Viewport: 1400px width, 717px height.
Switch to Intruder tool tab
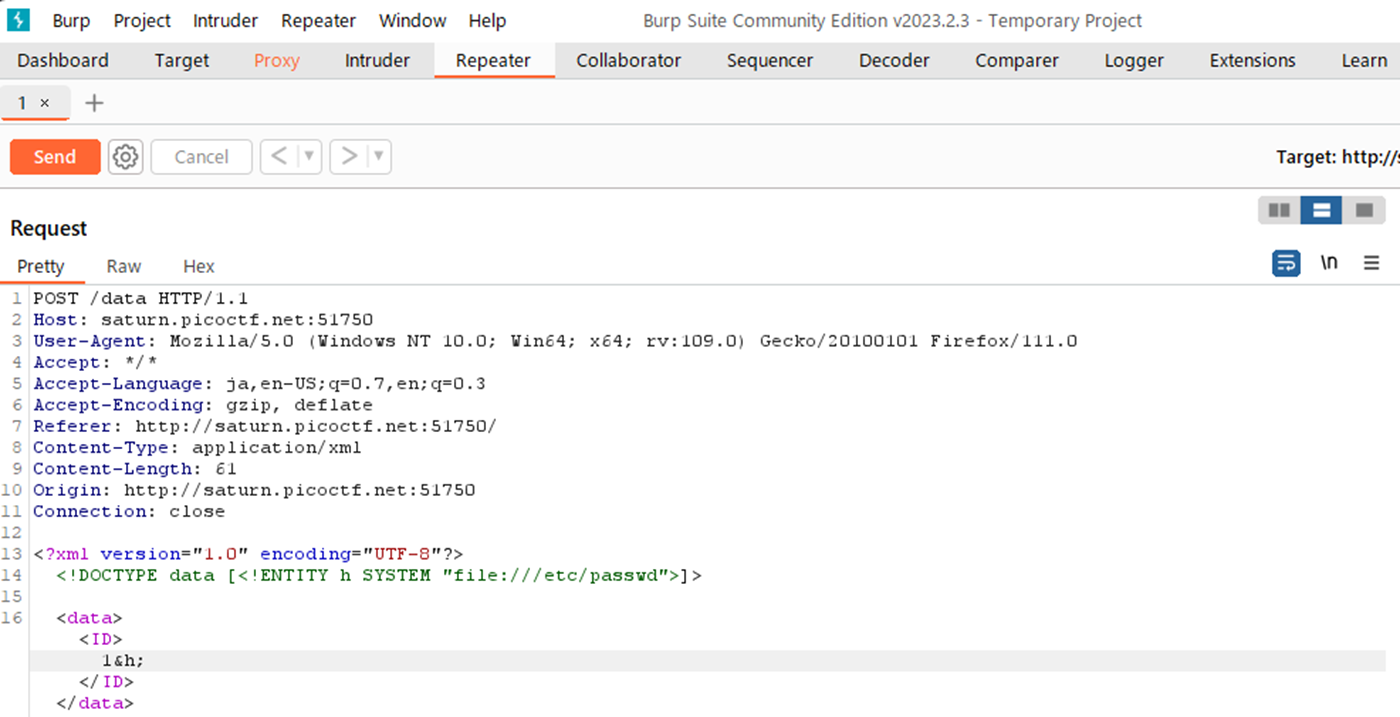pos(377,61)
